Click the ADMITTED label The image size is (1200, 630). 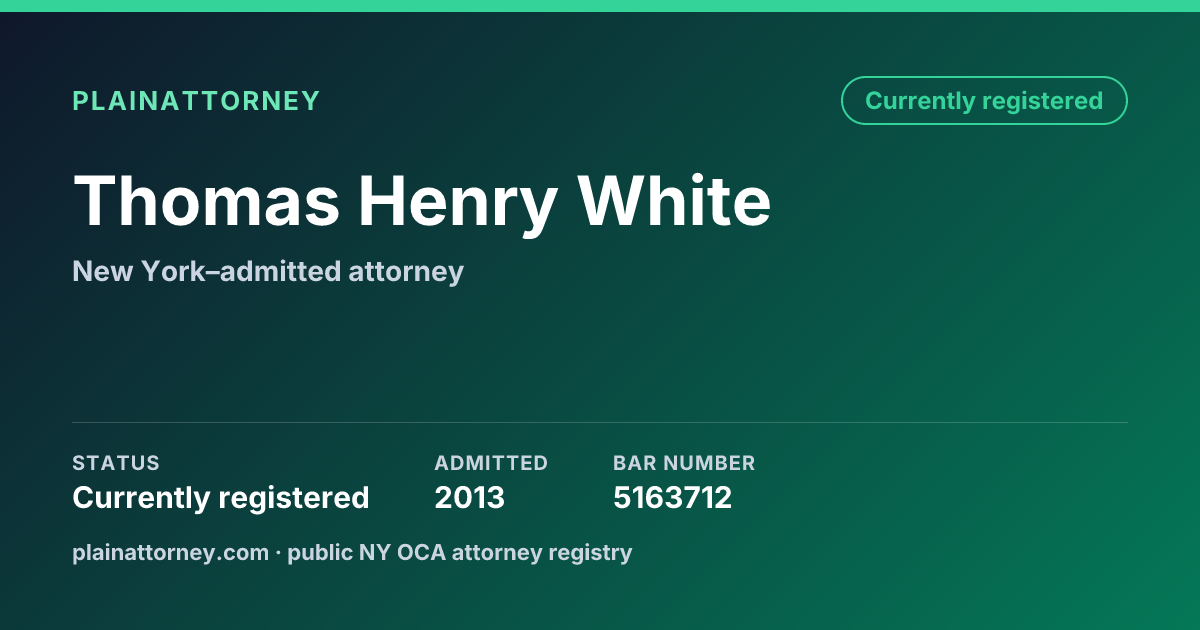coord(491,463)
